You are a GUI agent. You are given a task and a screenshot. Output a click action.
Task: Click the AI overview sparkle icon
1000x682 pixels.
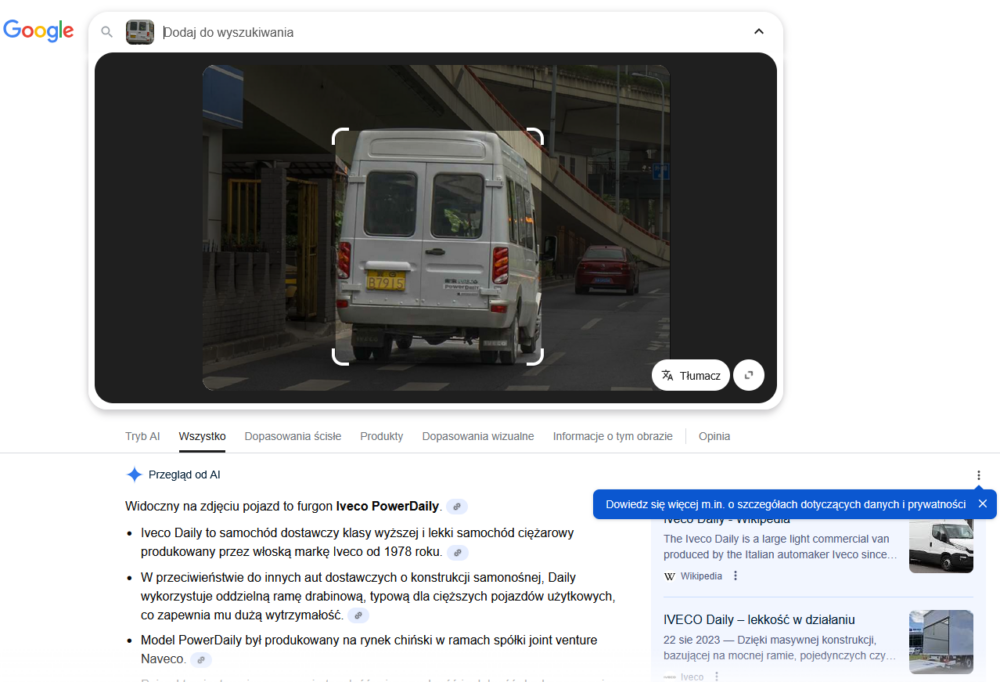(134, 475)
